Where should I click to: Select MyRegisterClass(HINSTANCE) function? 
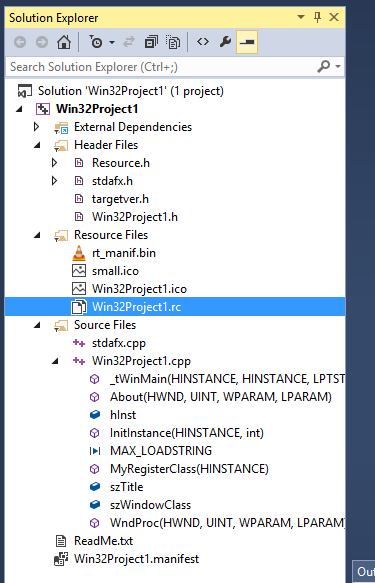(189, 469)
